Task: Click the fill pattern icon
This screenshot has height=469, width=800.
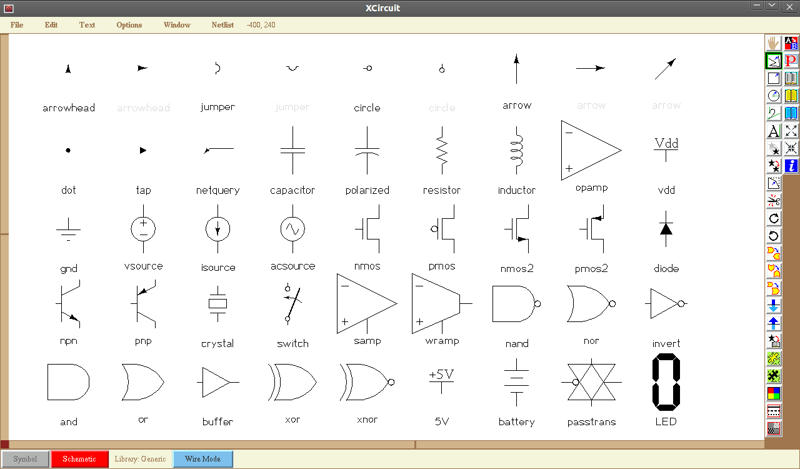Action: point(773,428)
